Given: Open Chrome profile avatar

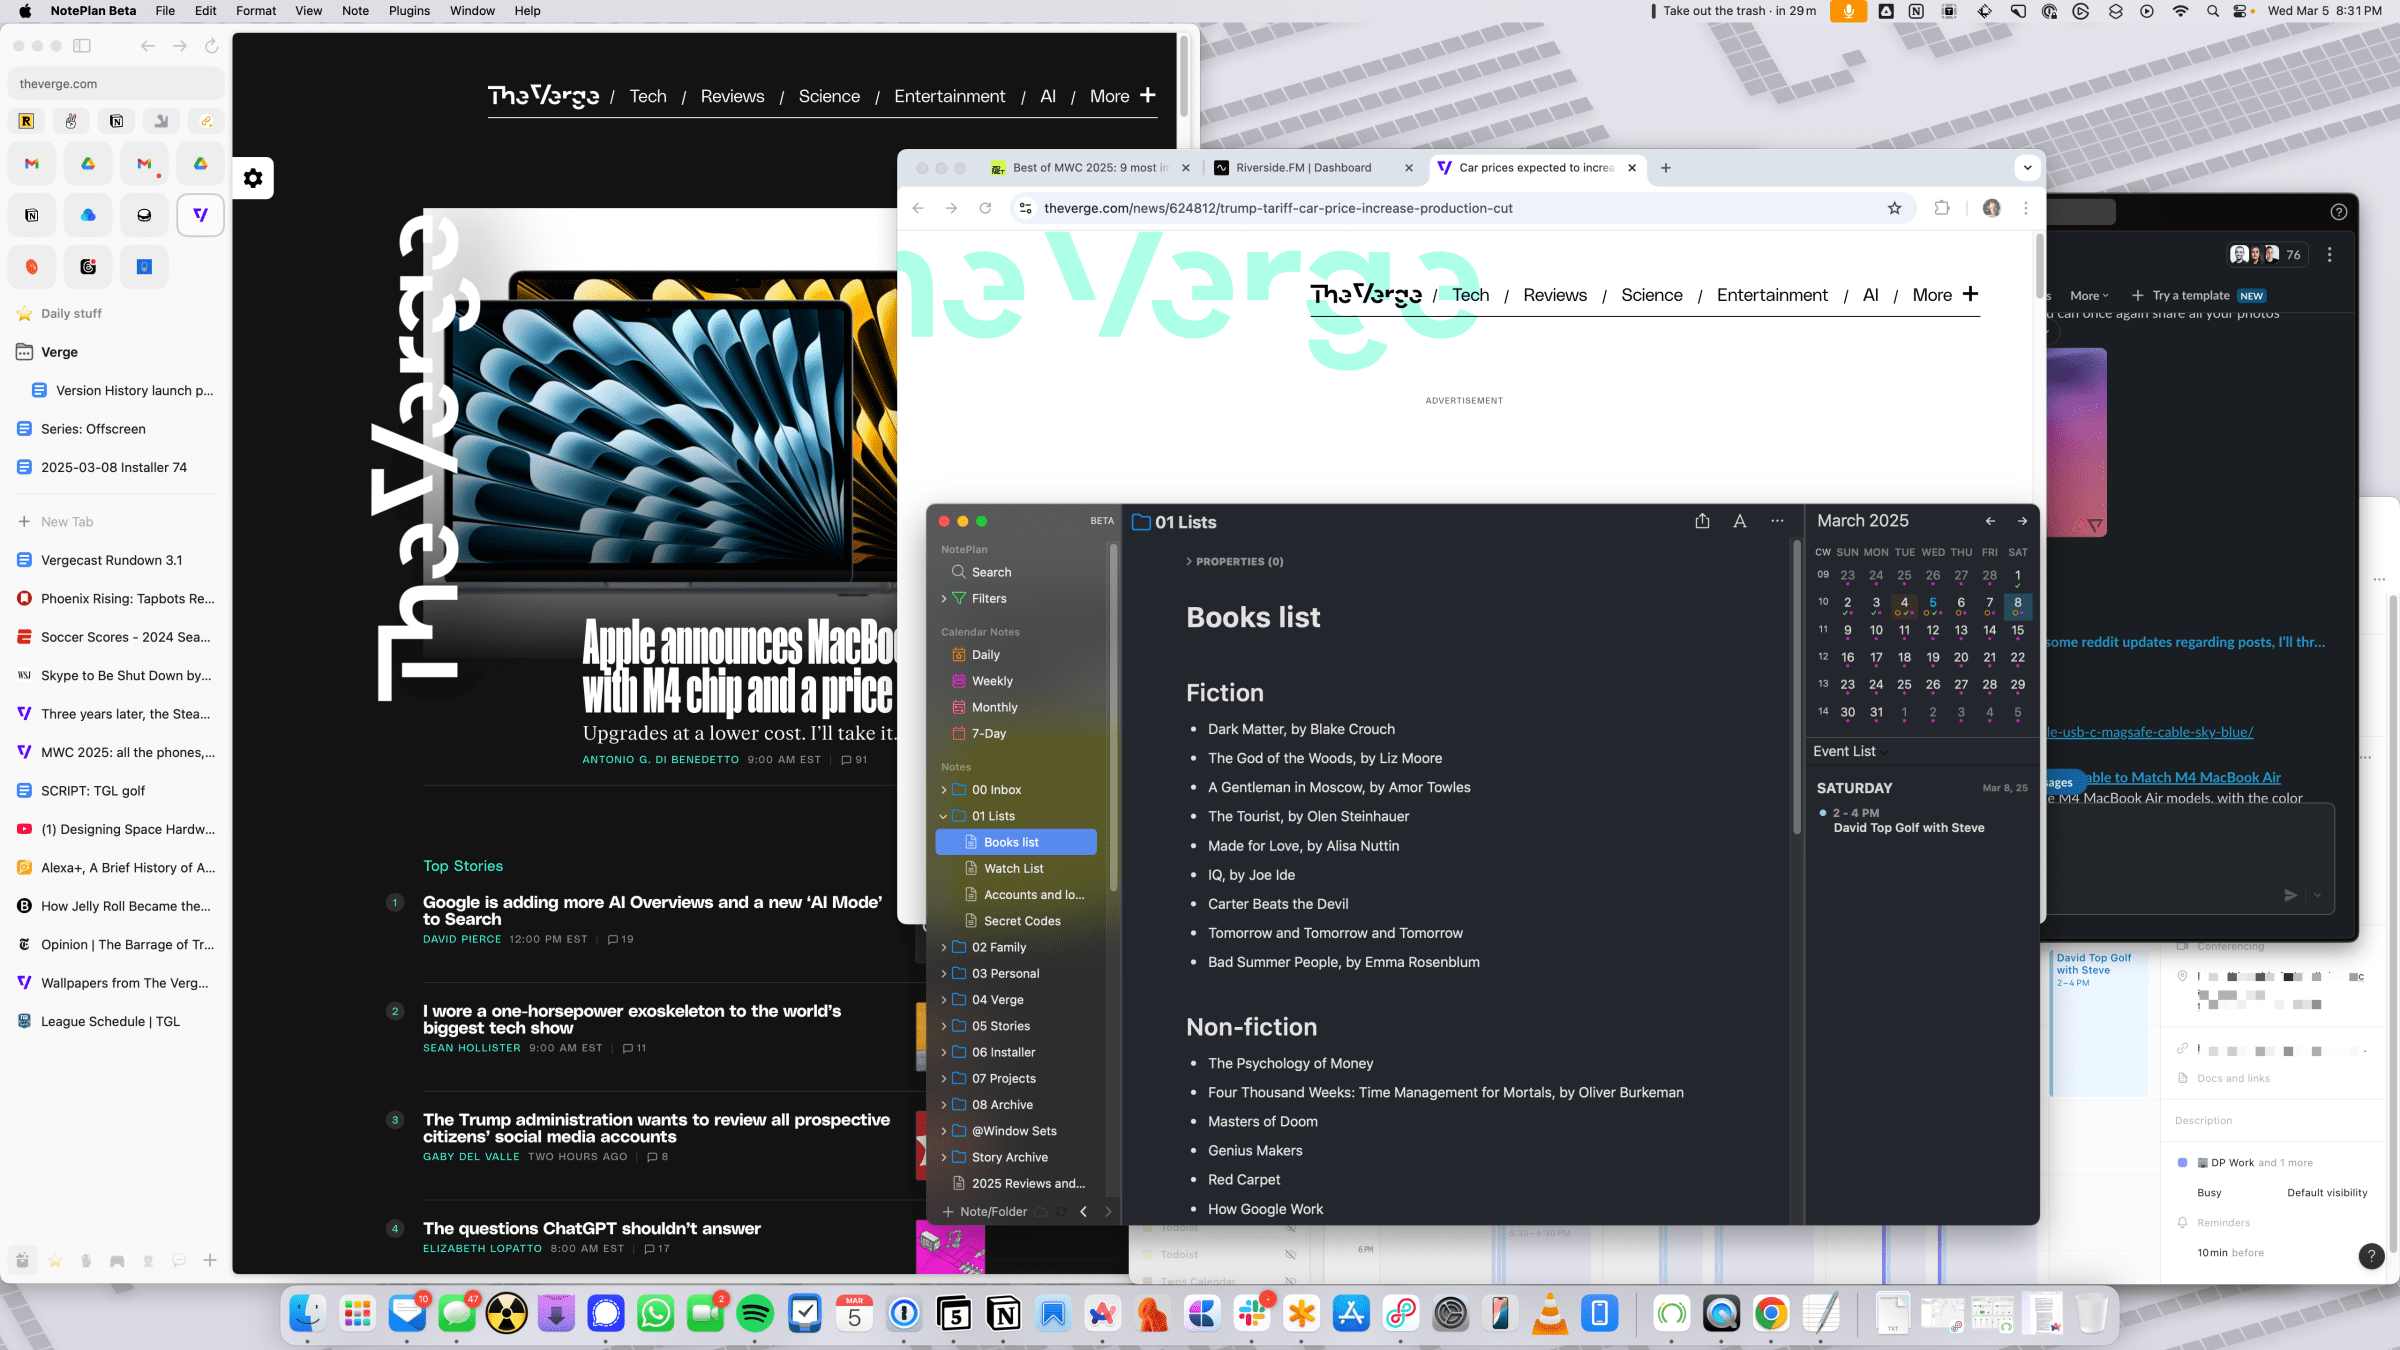Looking at the screenshot, I should [x=1991, y=208].
